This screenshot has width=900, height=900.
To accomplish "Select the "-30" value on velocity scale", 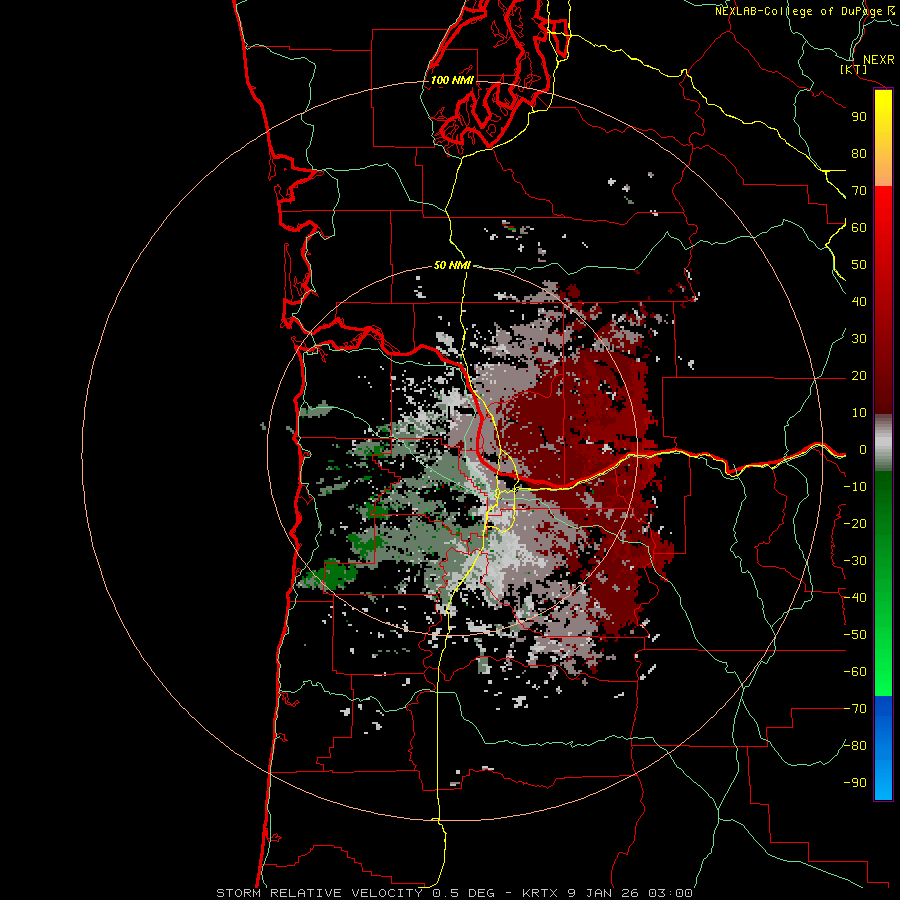I will [855, 561].
